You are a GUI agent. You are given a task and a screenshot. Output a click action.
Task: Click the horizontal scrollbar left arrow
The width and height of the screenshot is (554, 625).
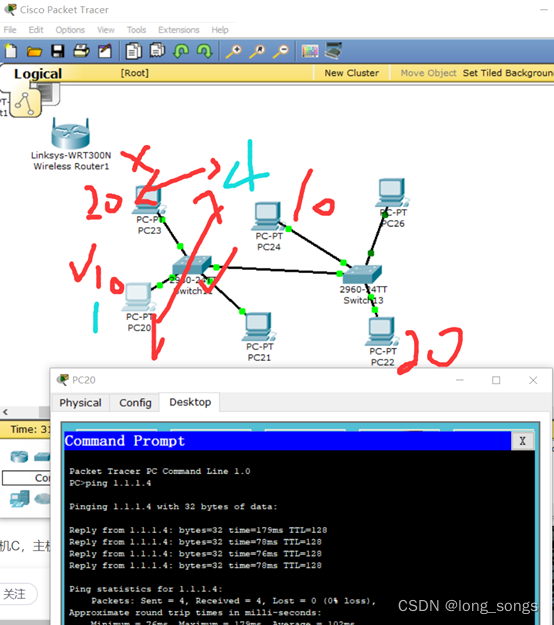tap(5, 412)
